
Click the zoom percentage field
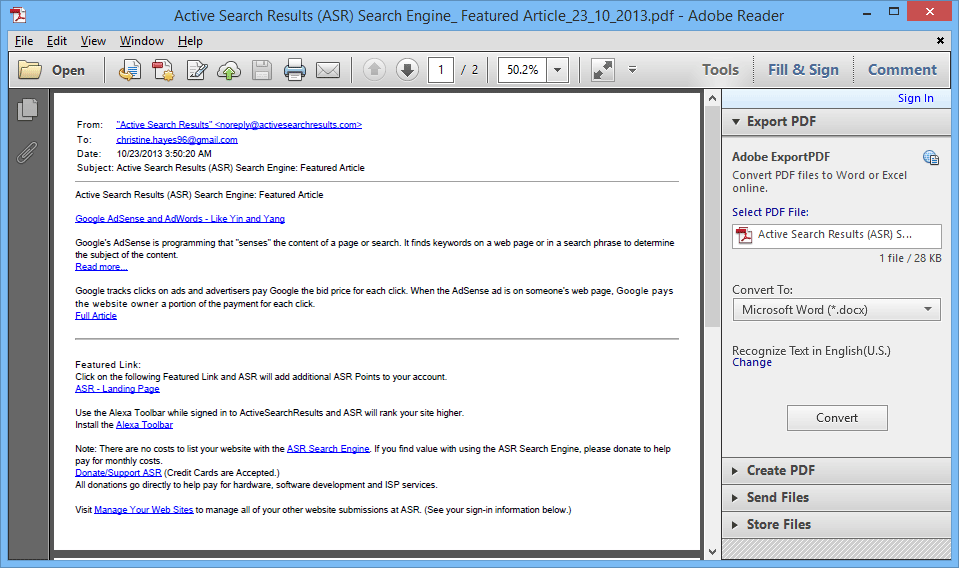pos(523,70)
